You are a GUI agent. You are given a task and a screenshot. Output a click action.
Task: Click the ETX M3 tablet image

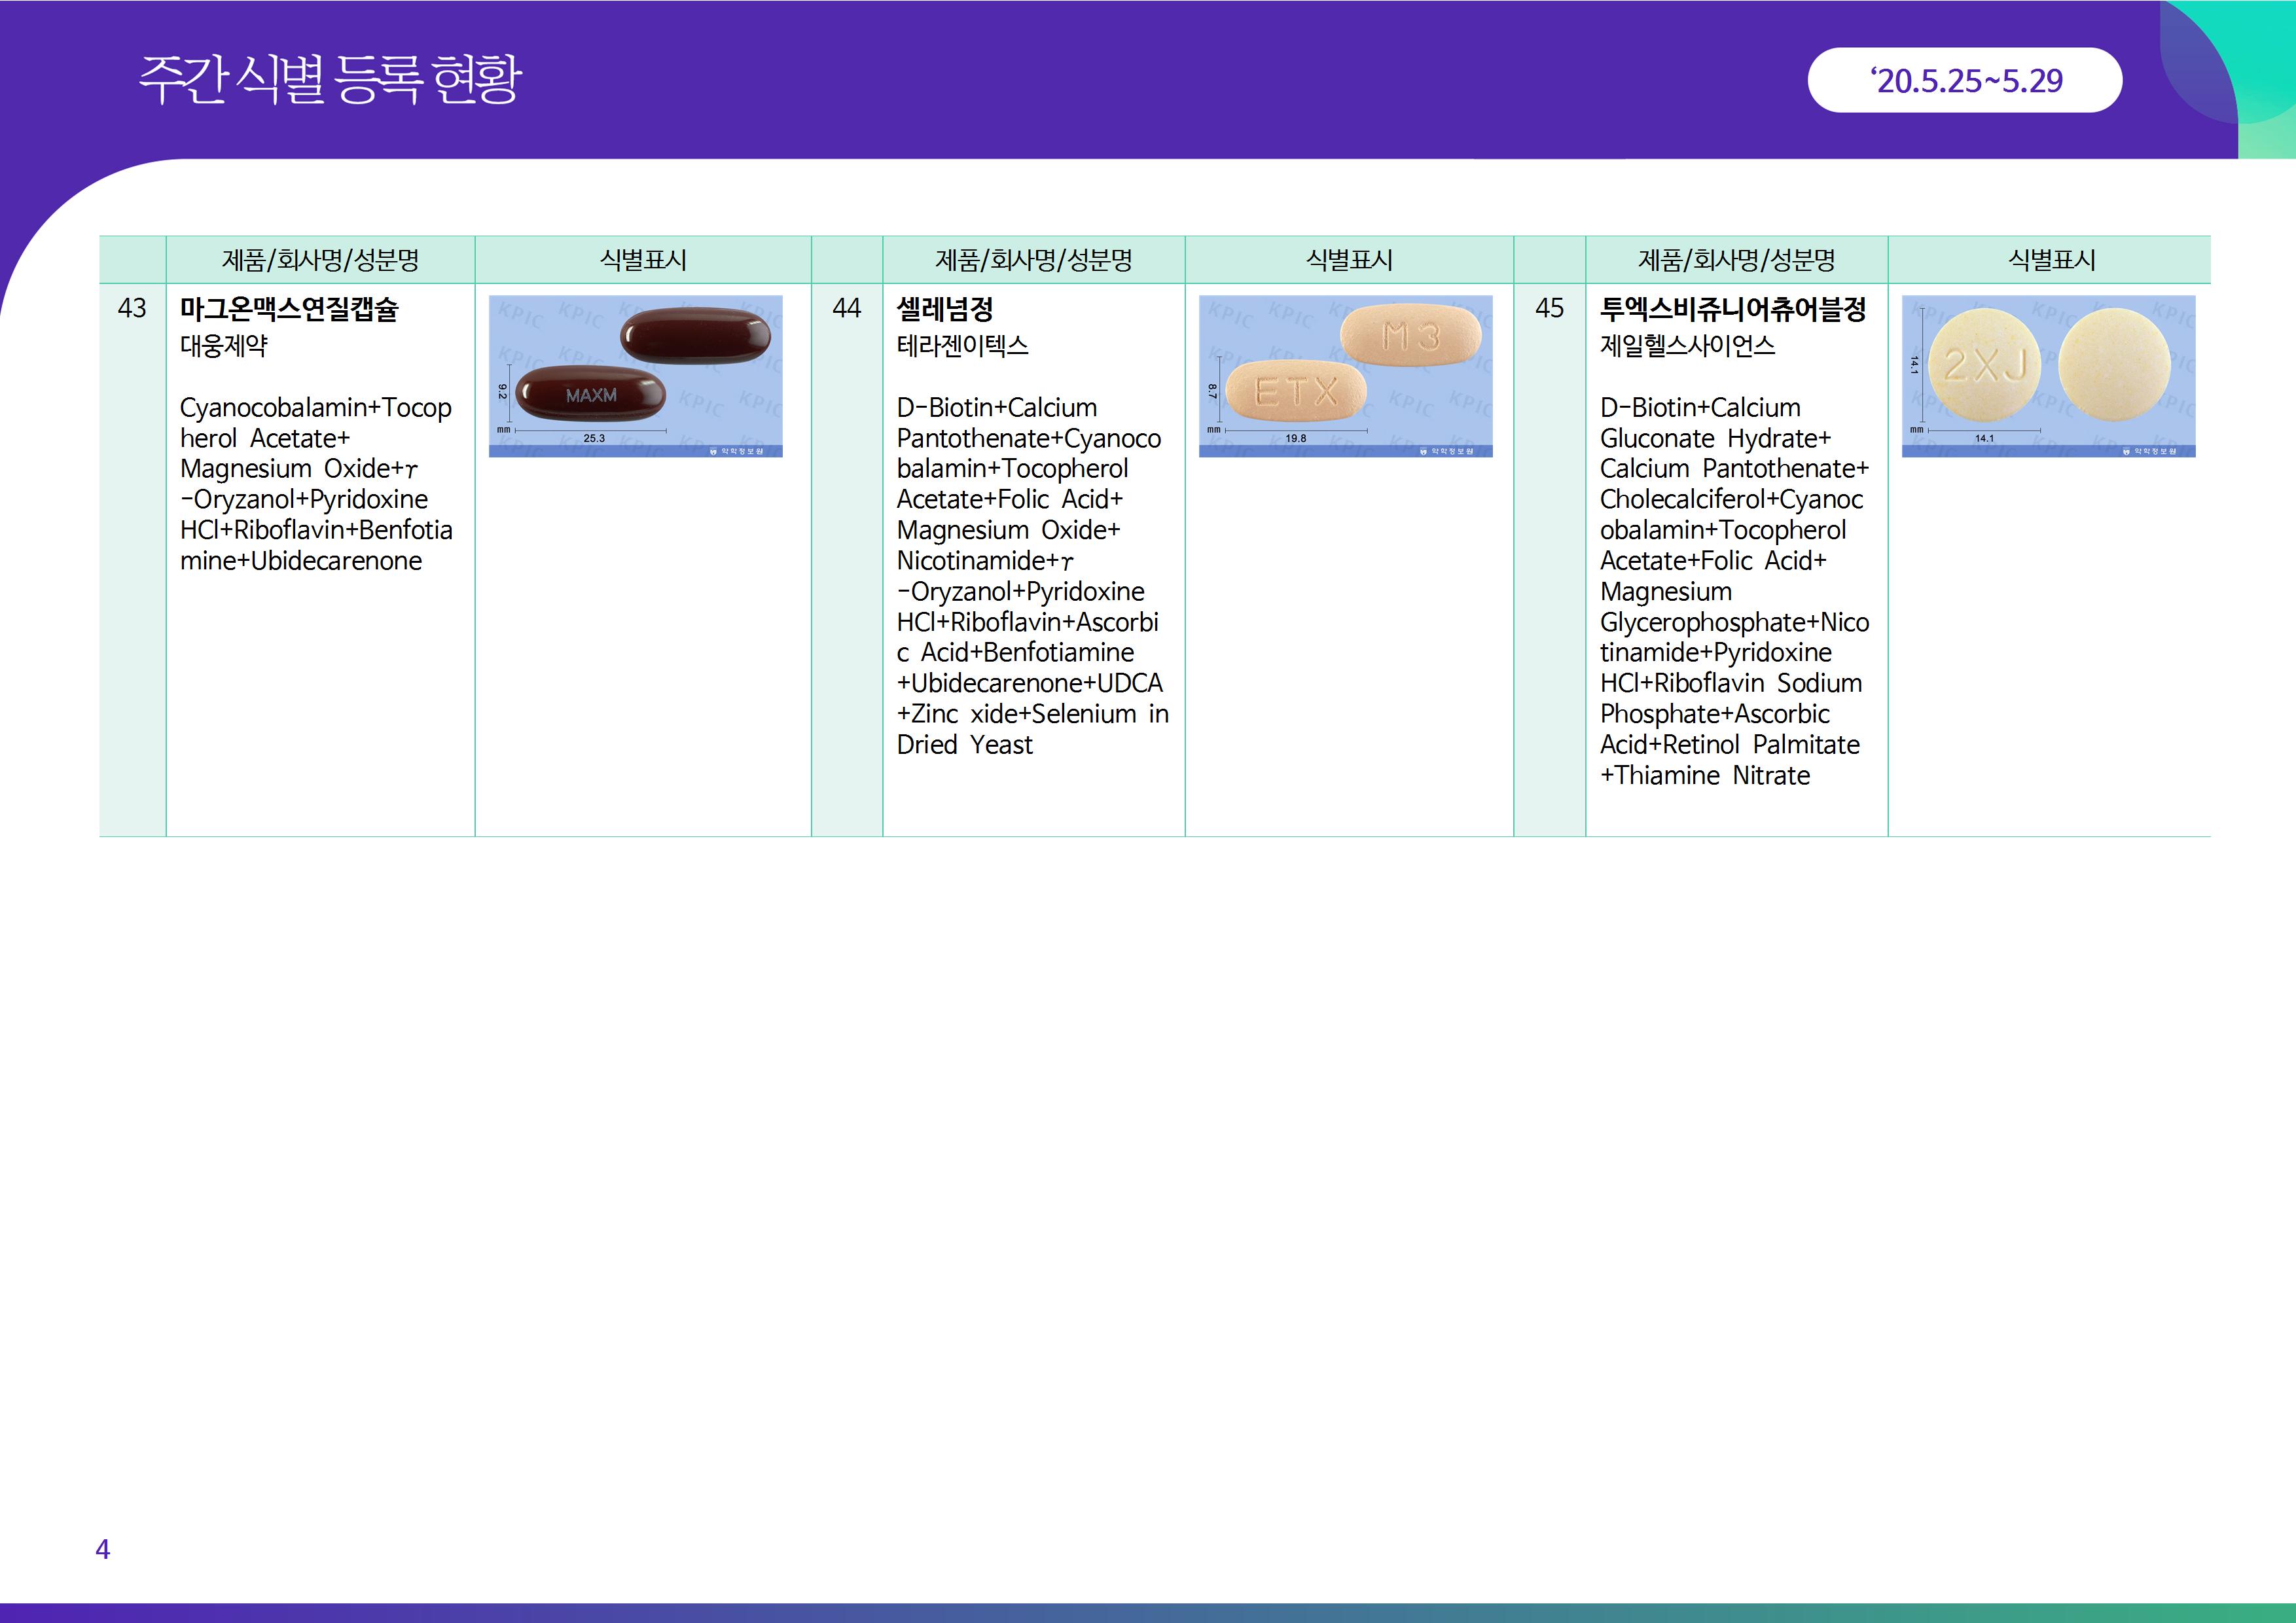pos(1345,376)
